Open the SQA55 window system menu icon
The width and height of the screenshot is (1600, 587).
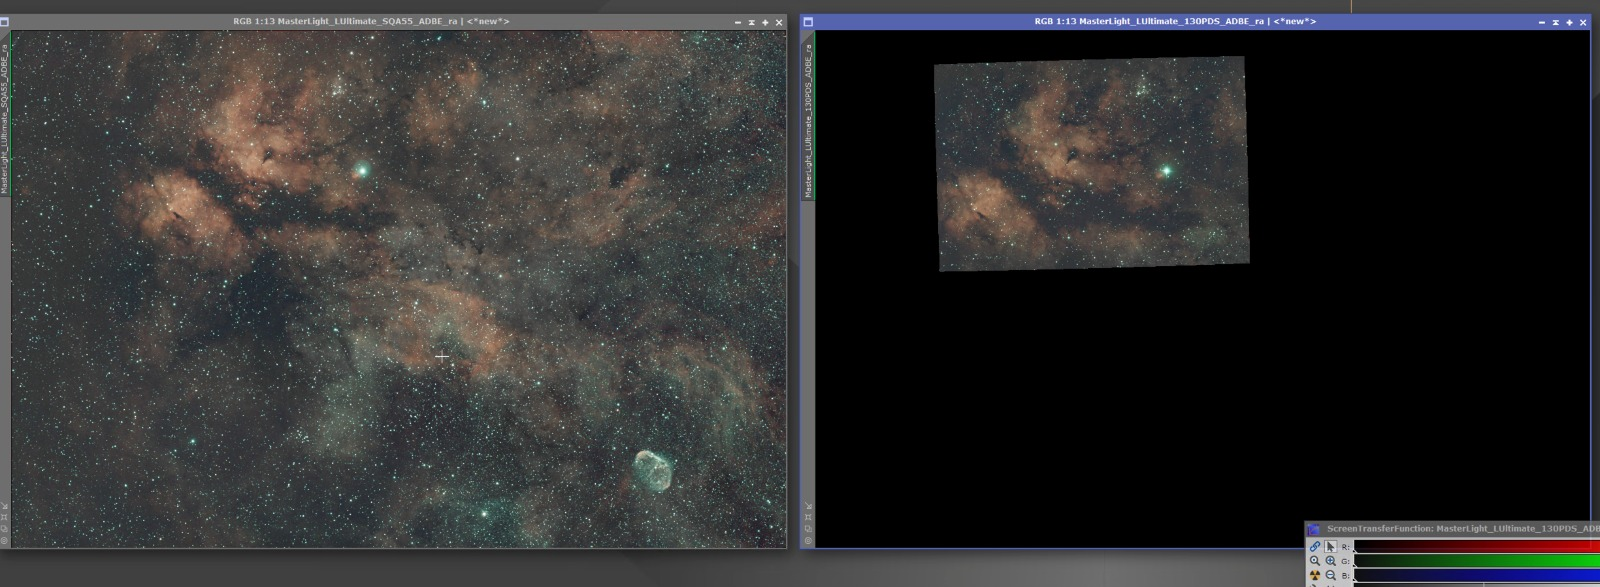click(x=4, y=21)
